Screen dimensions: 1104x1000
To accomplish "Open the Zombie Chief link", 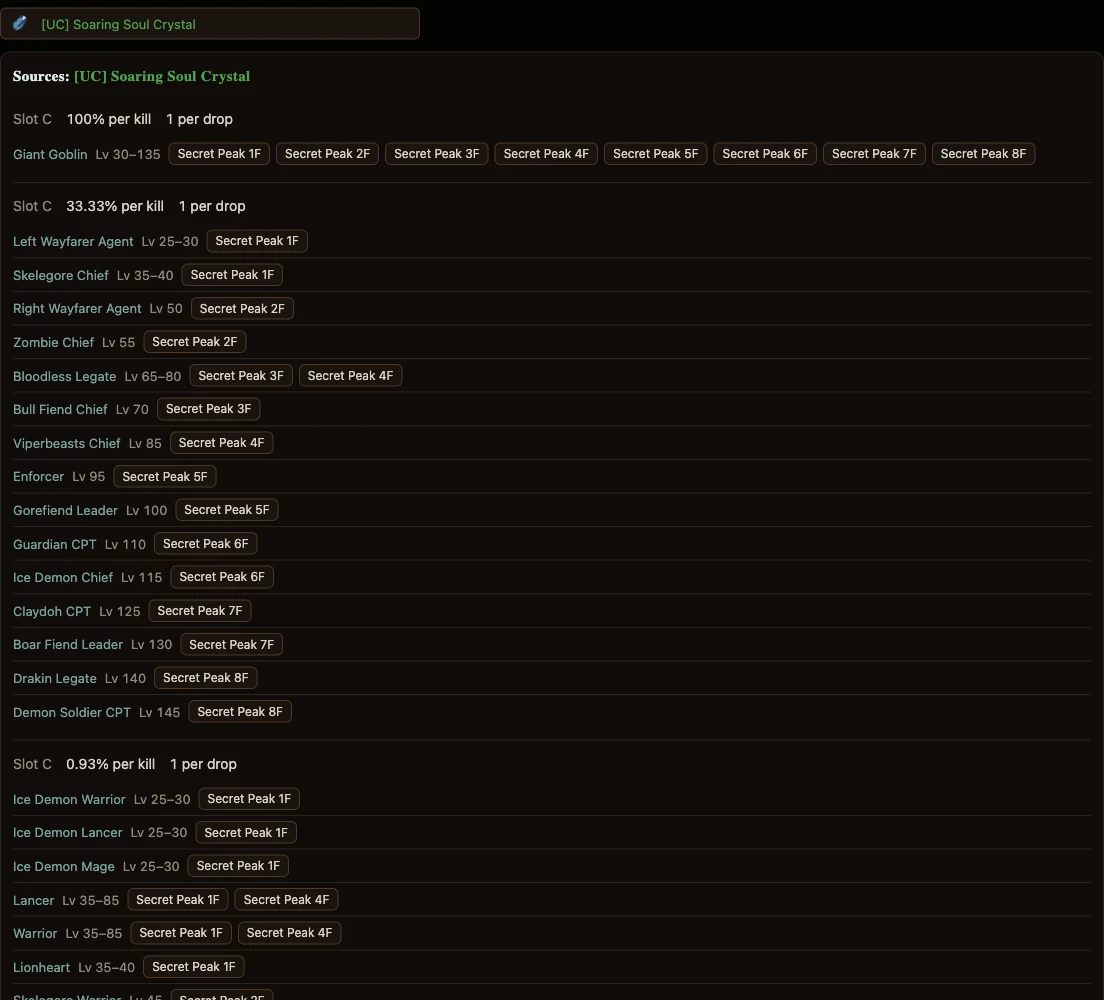I will pyautogui.click(x=54, y=342).
